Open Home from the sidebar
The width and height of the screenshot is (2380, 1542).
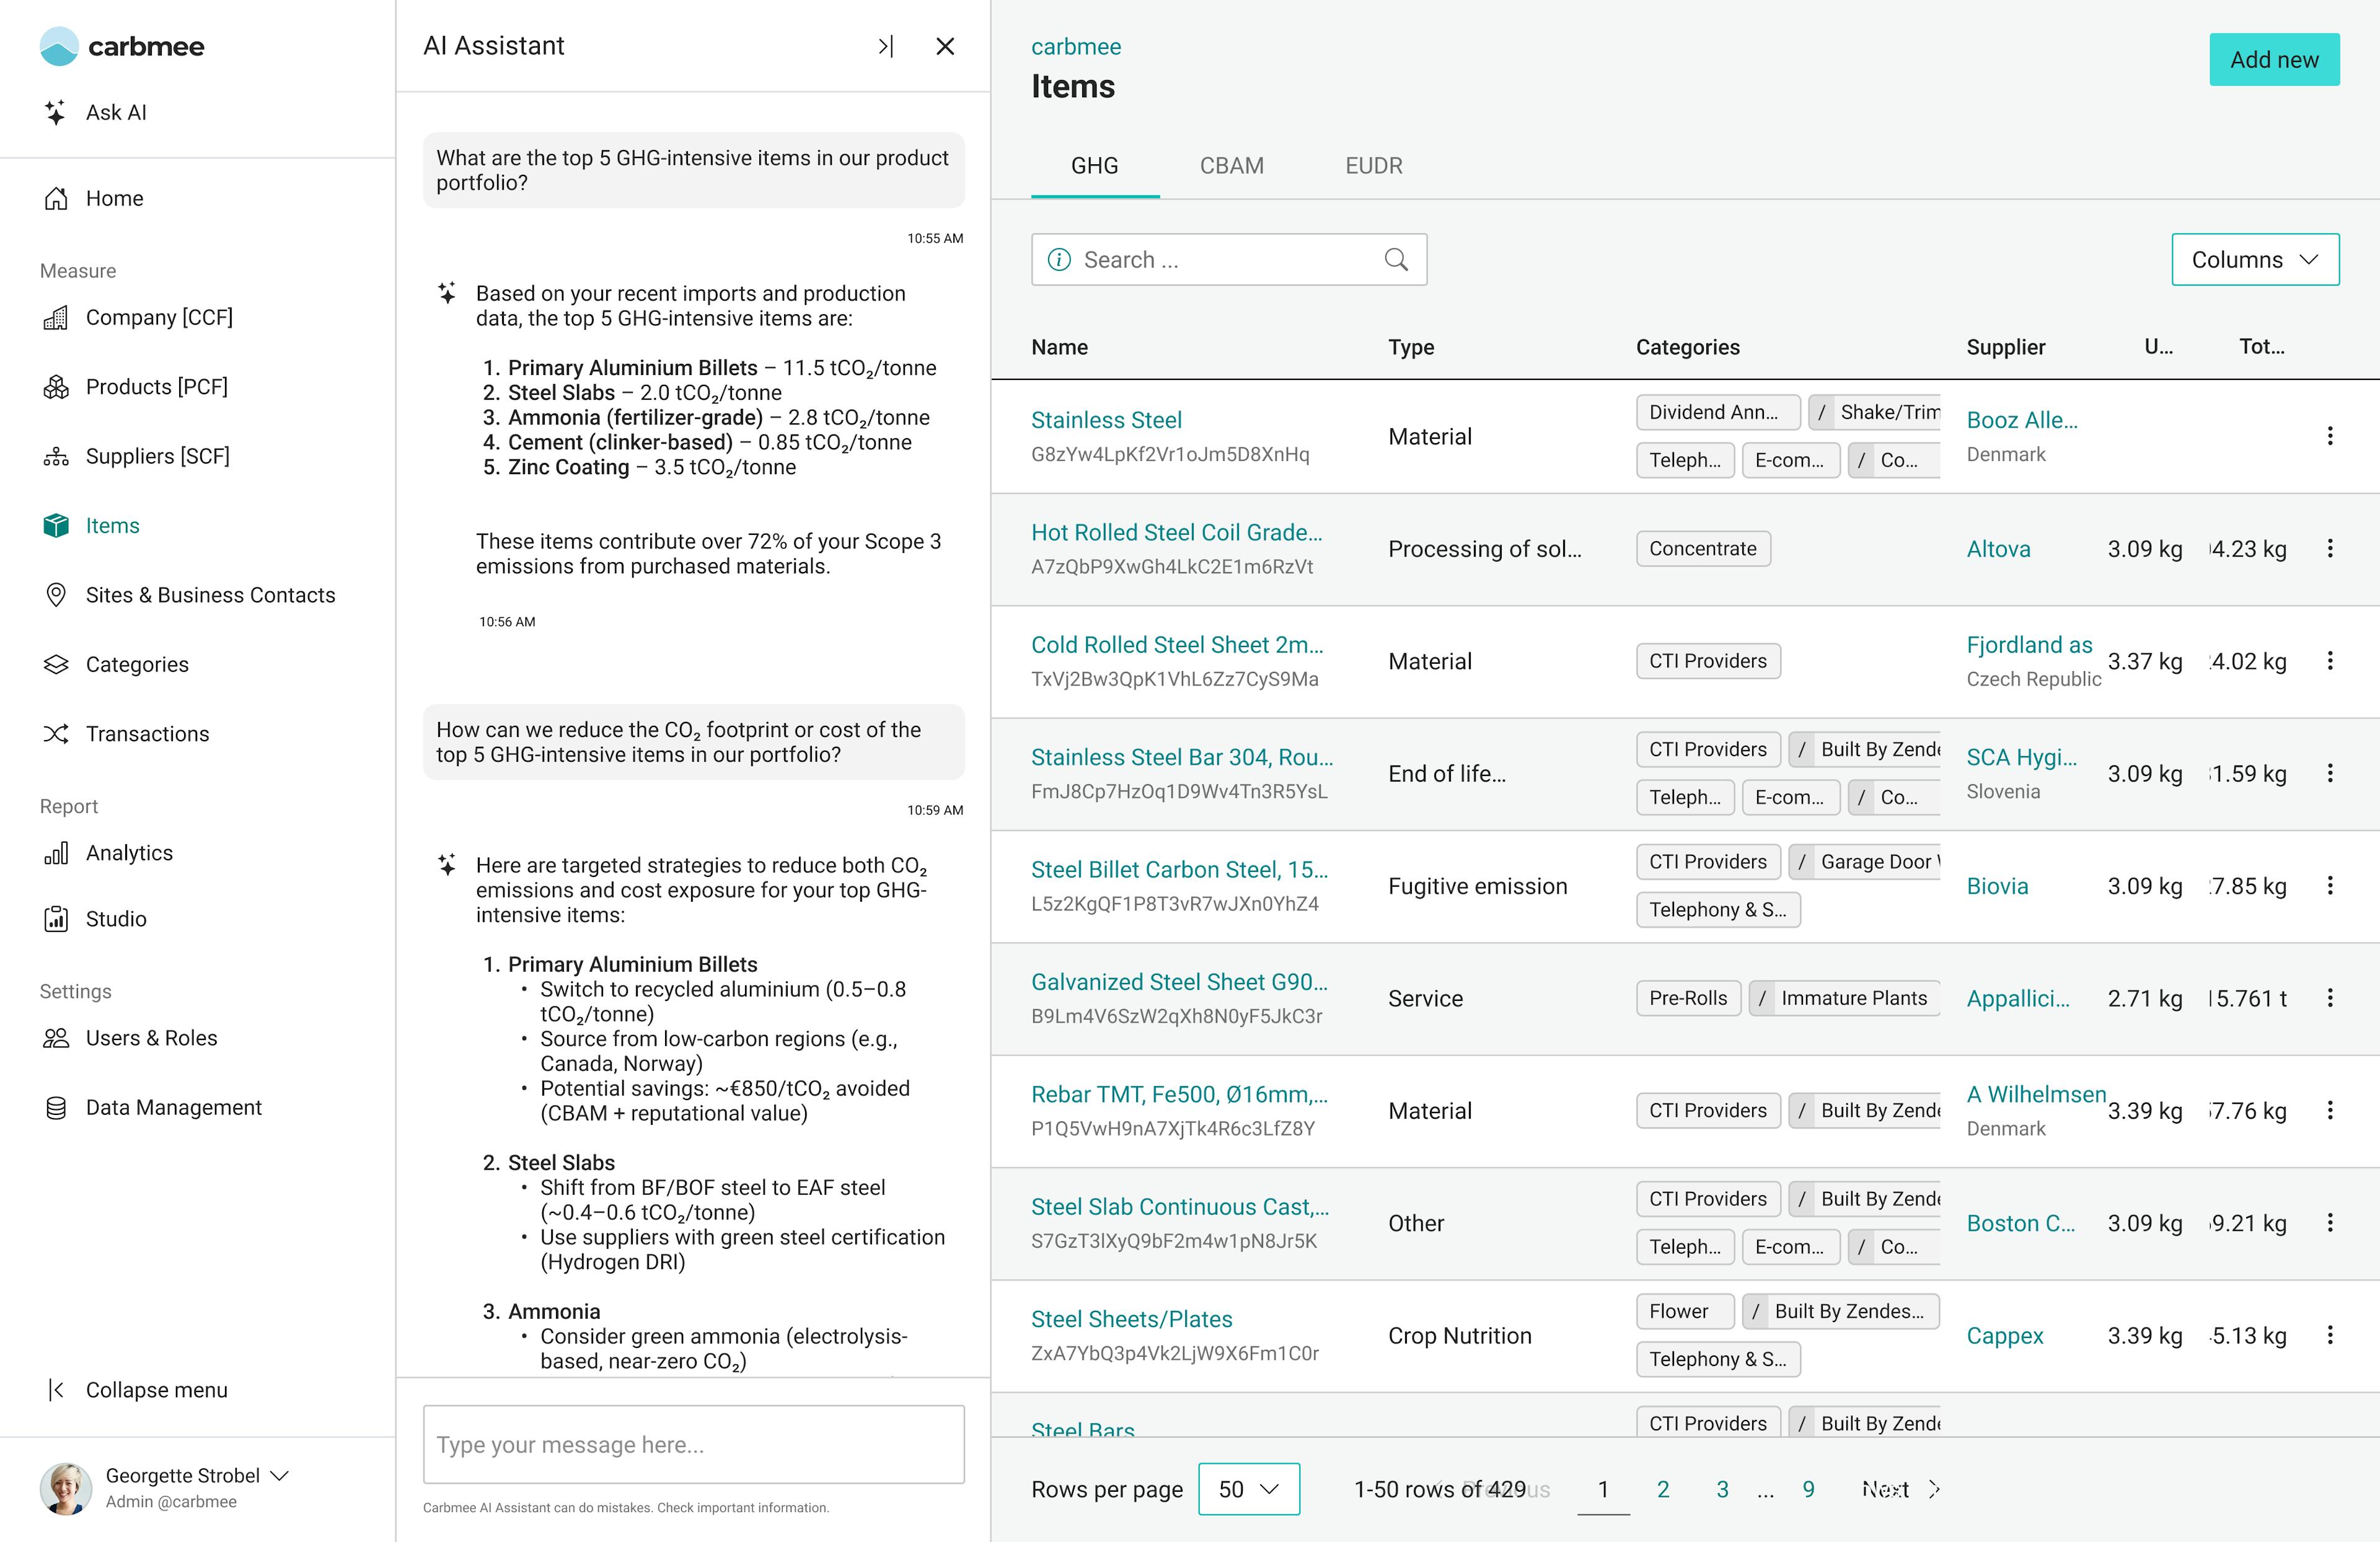(114, 198)
